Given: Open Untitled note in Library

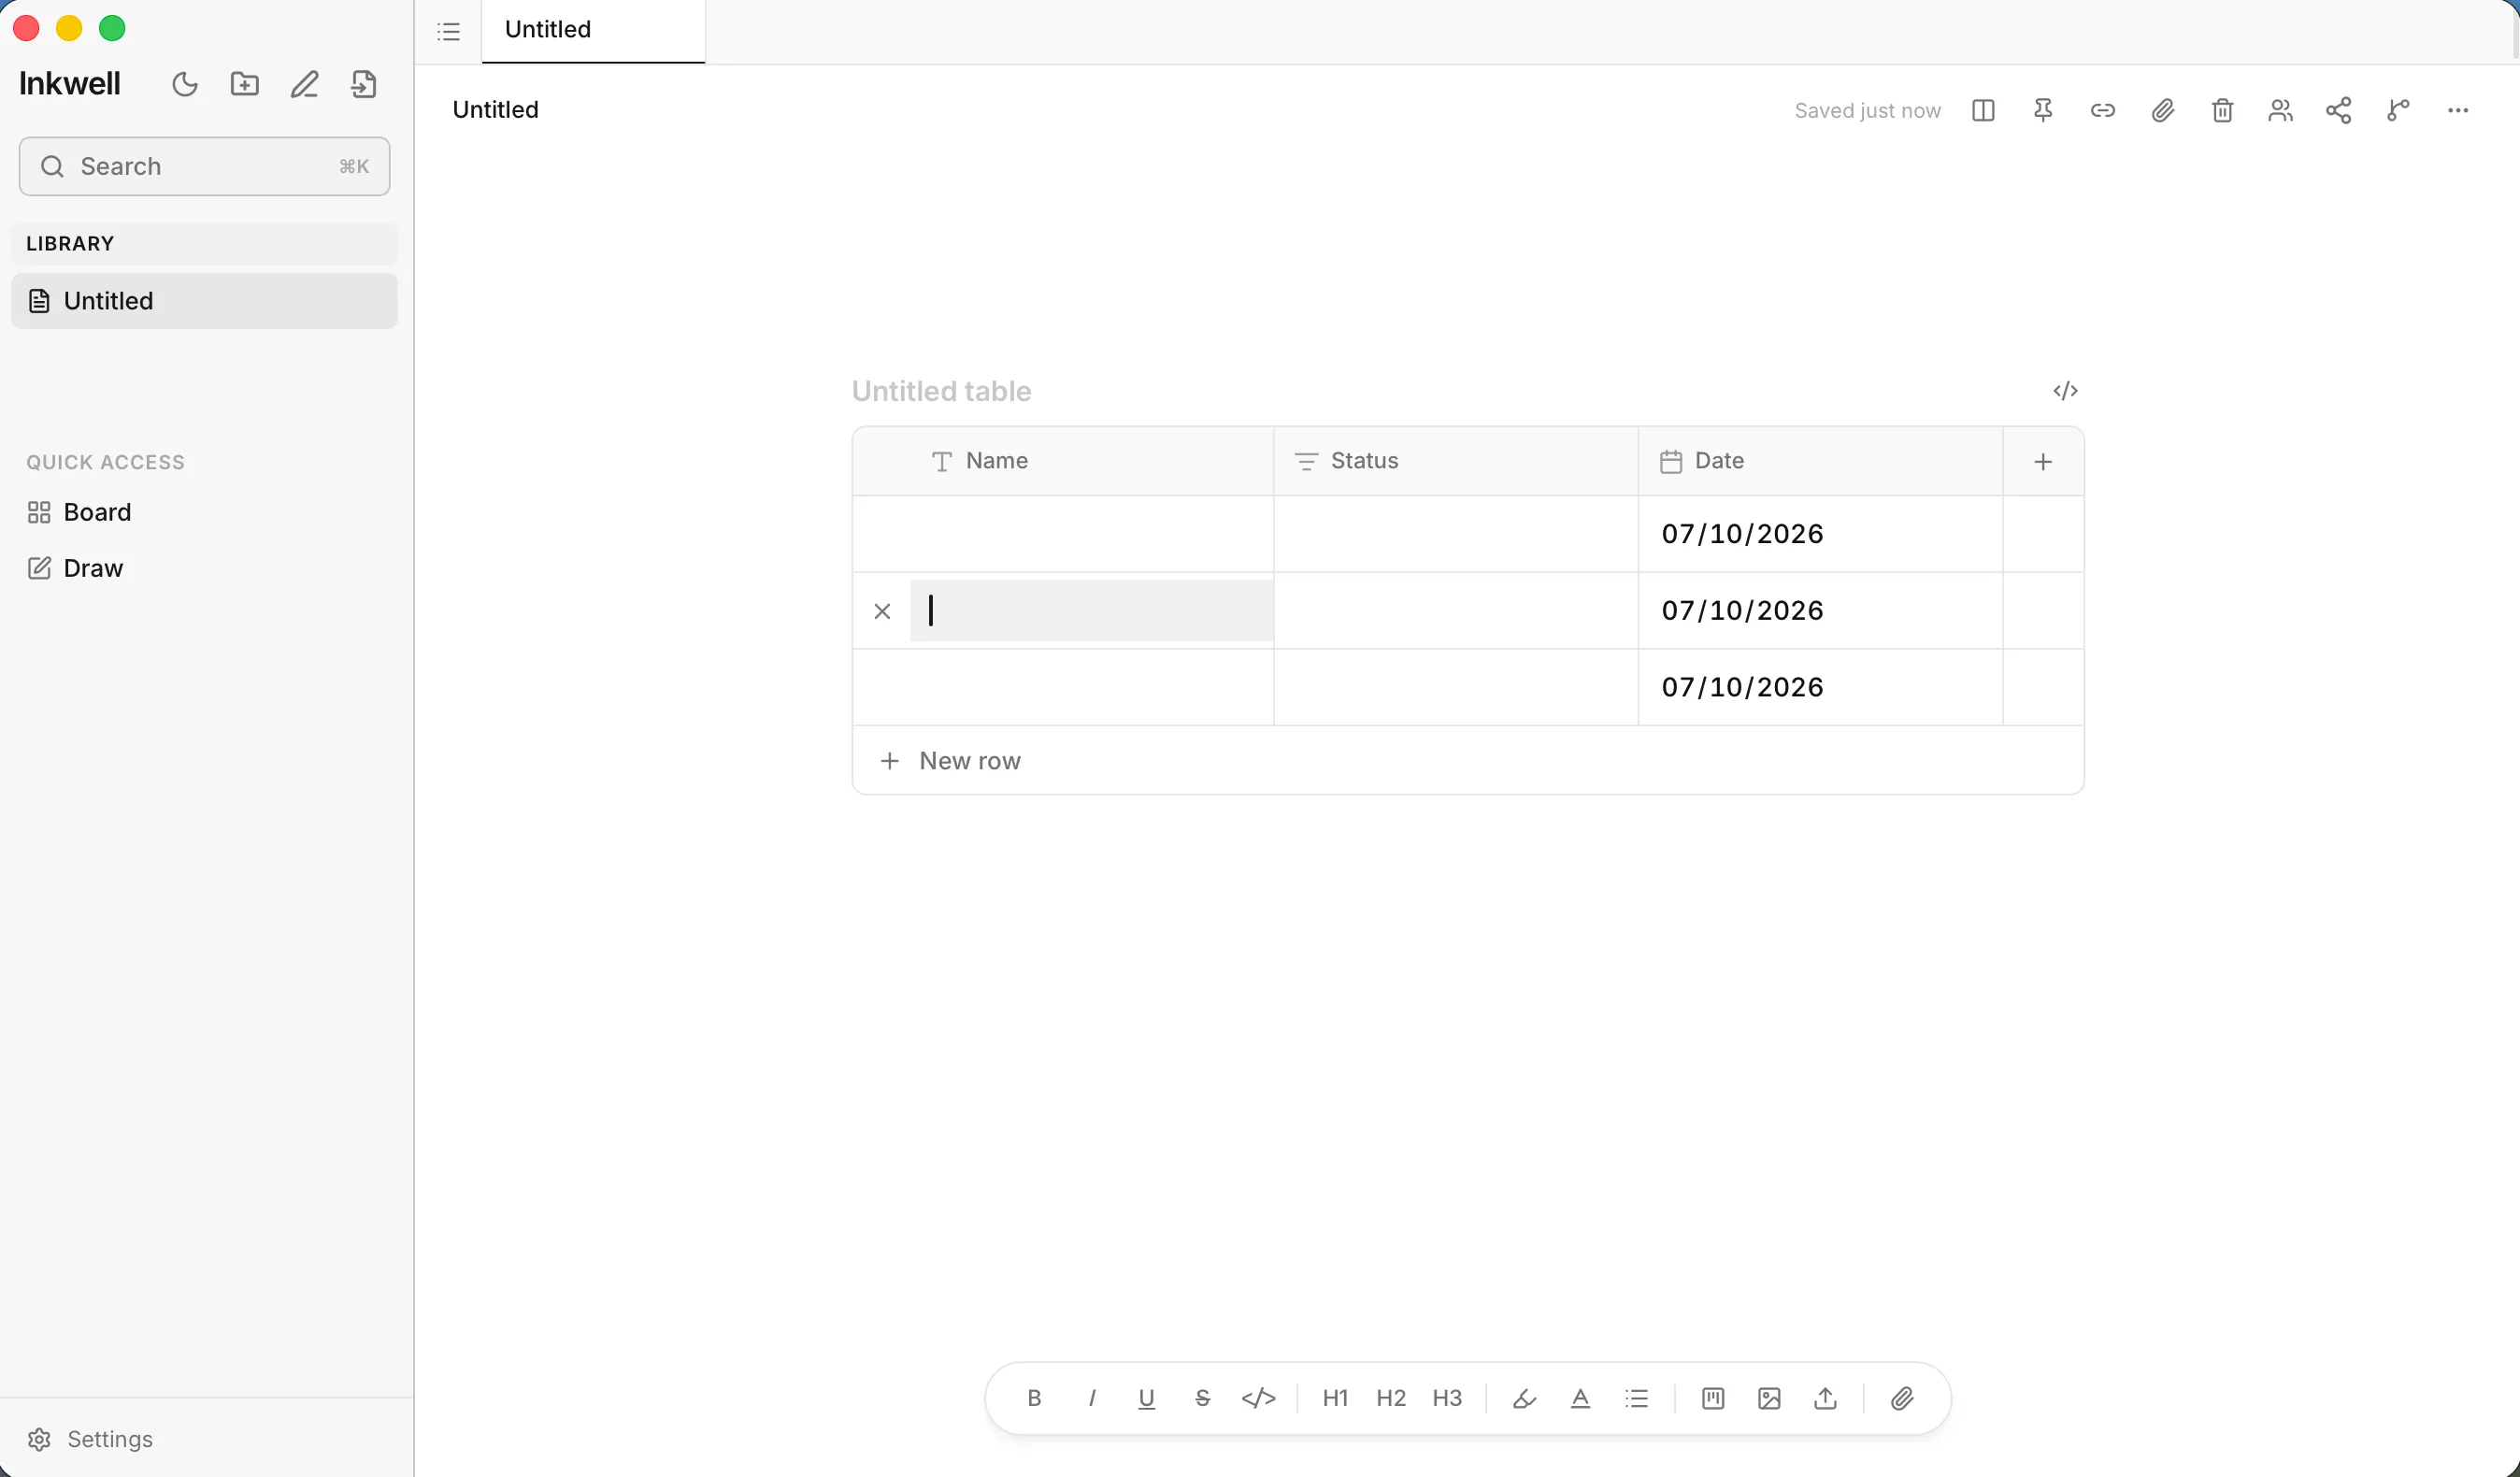Looking at the screenshot, I should click(x=204, y=301).
